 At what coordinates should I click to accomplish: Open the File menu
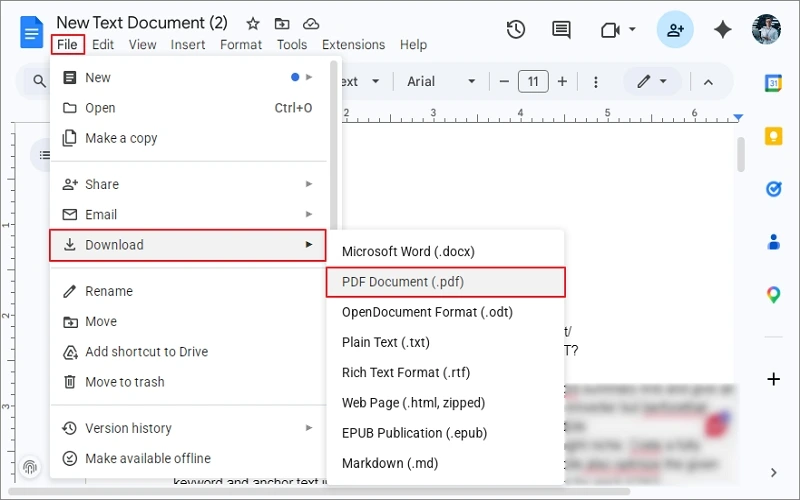67,45
